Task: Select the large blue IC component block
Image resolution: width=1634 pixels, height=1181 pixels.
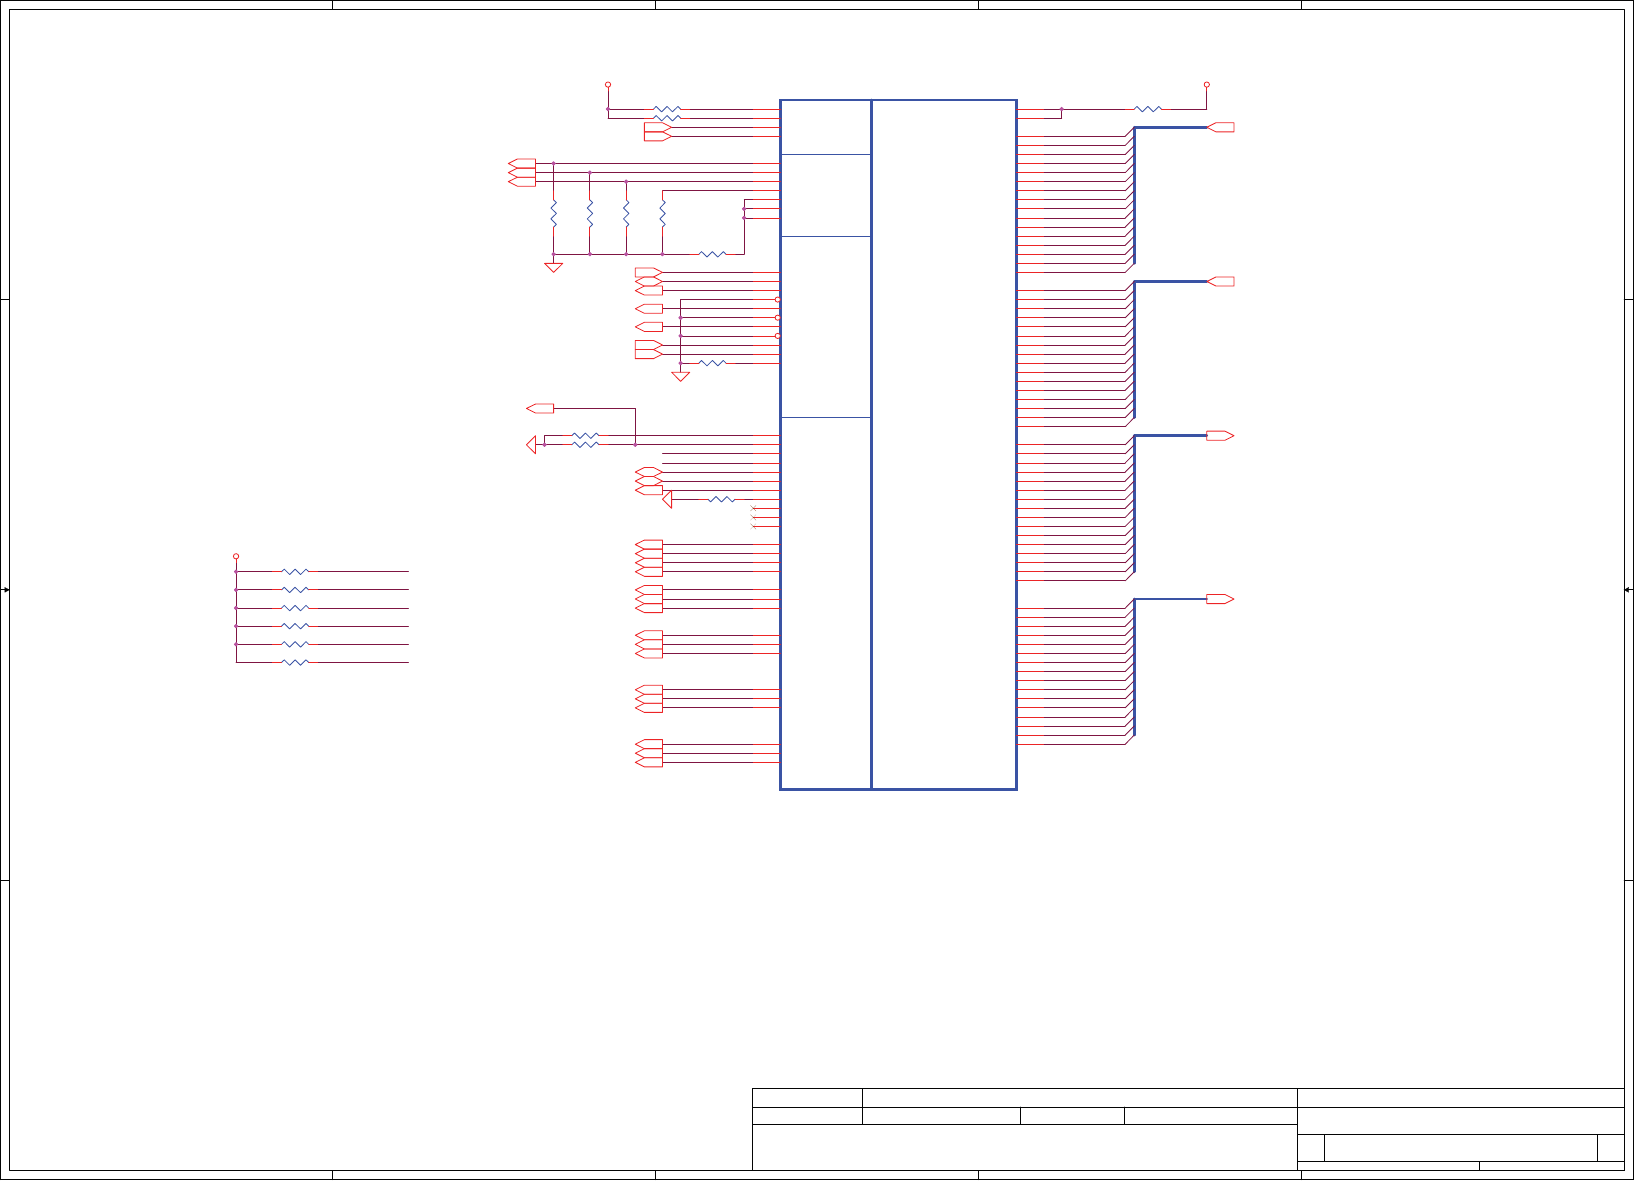Action: tap(898, 444)
